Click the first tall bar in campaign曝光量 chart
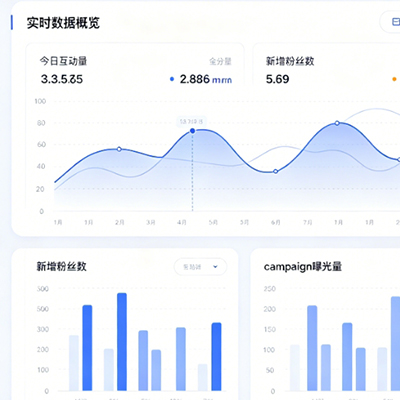 (312, 348)
